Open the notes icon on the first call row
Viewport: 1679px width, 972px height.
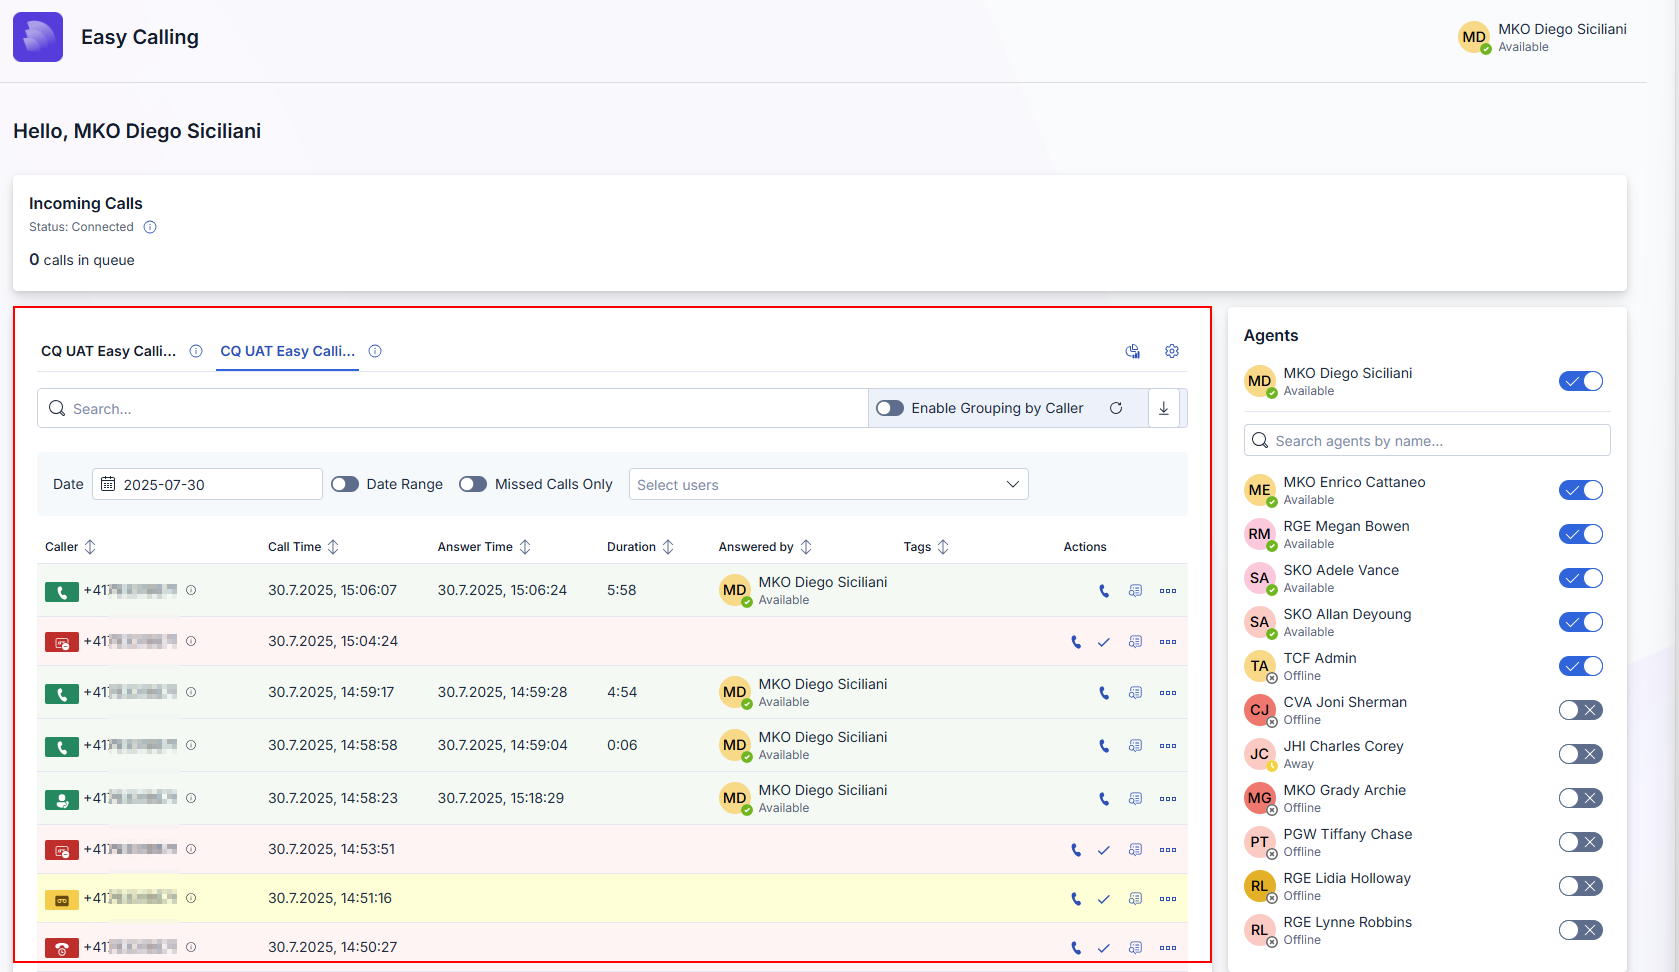1135,591
